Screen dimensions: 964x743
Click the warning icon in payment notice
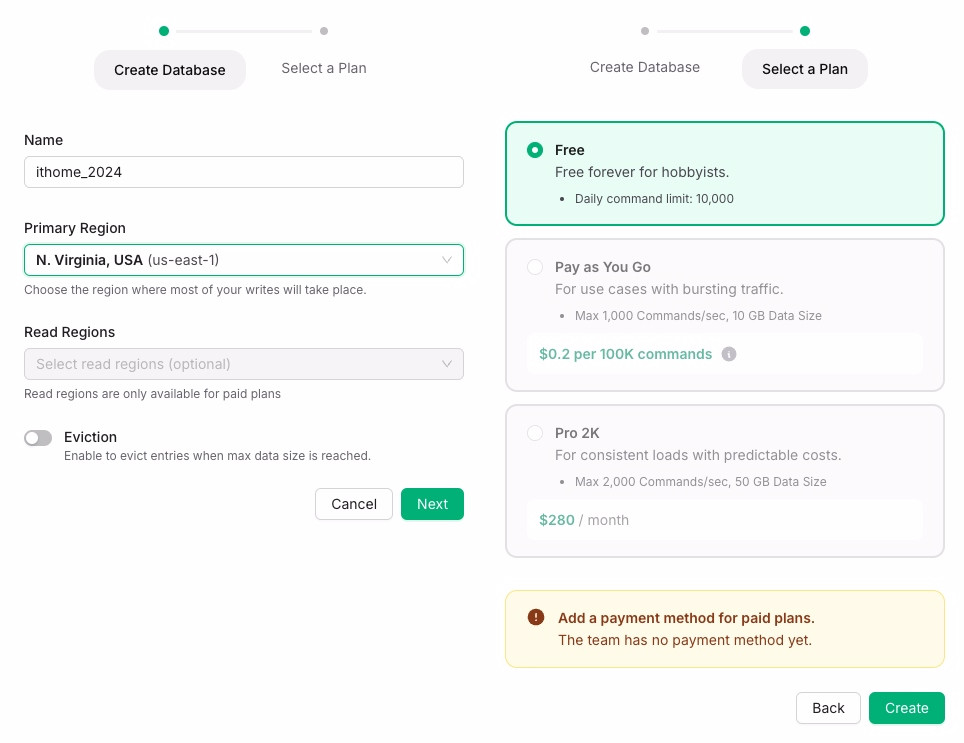pyautogui.click(x=536, y=617)
